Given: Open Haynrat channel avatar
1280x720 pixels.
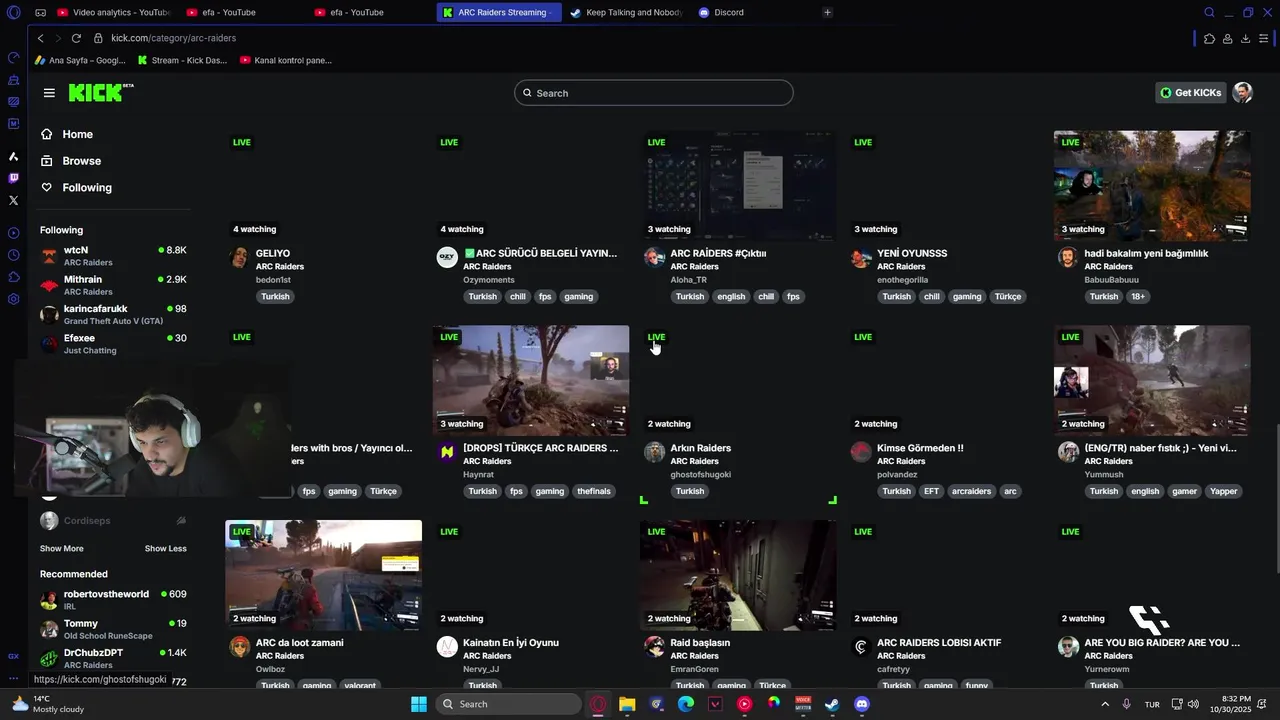Looking at the screenshot, I should [x=447, y=452].
